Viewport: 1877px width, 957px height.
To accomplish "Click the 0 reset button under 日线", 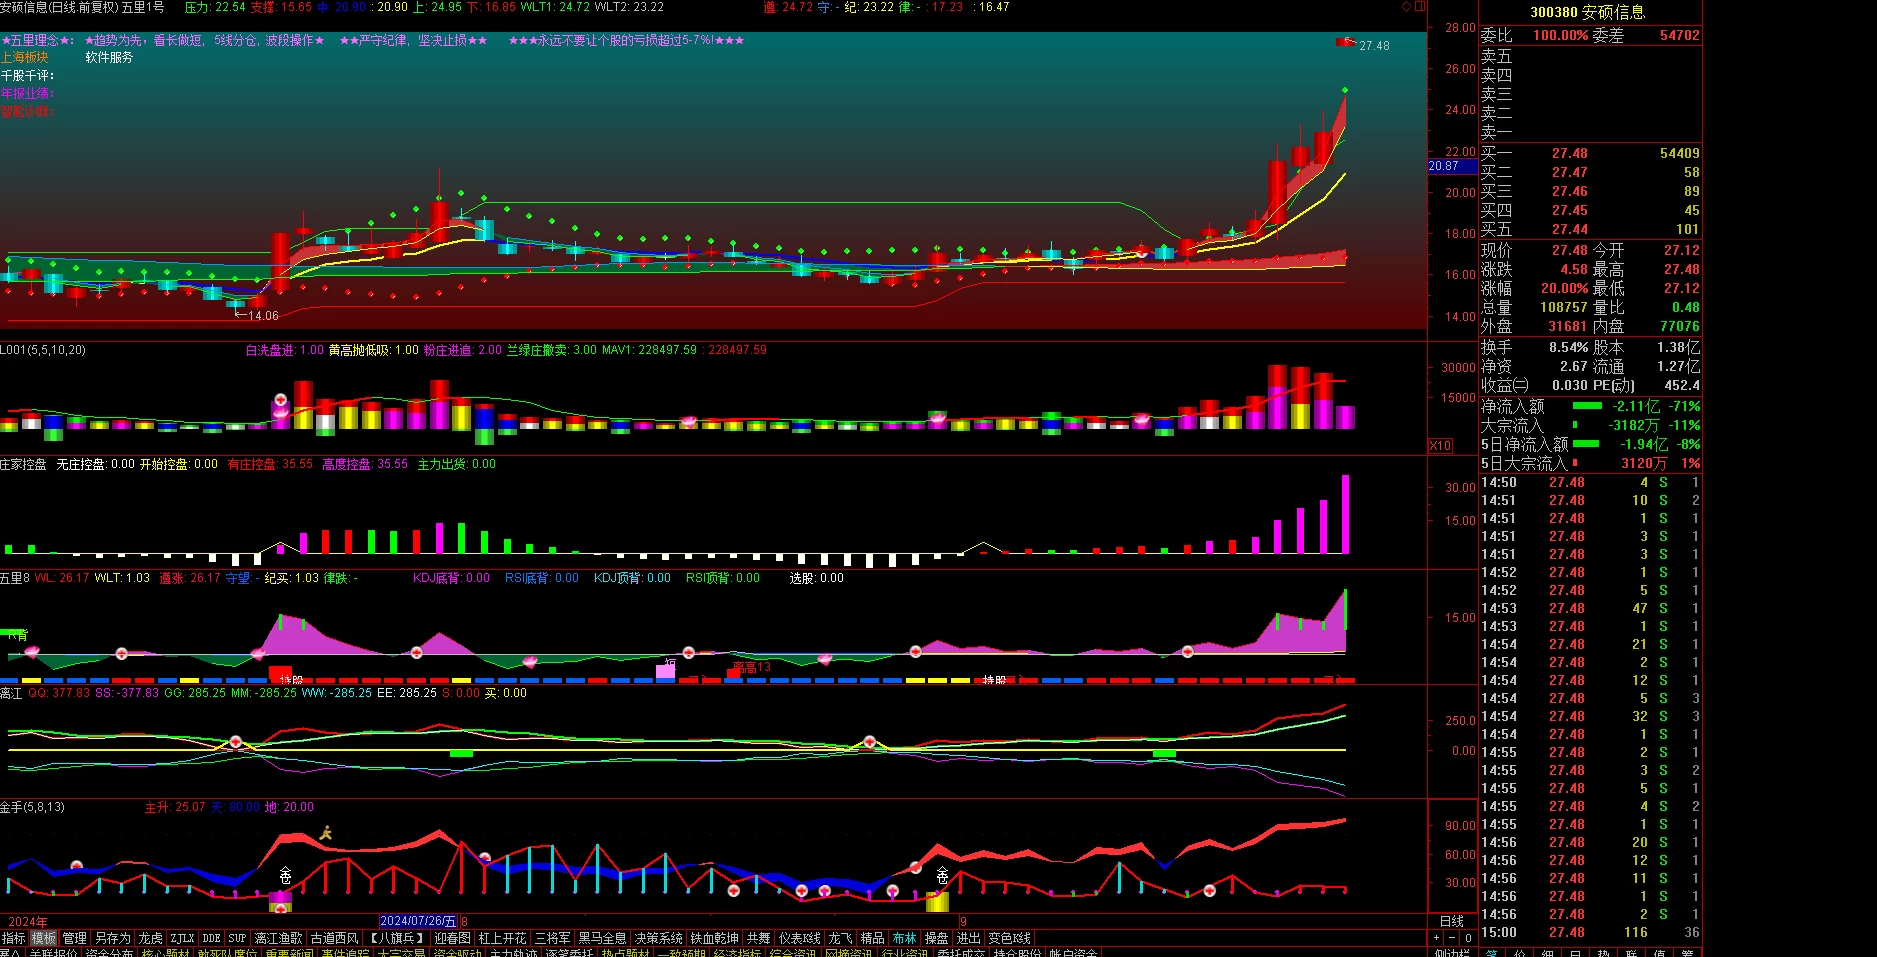I will [x=1468, y=938].
